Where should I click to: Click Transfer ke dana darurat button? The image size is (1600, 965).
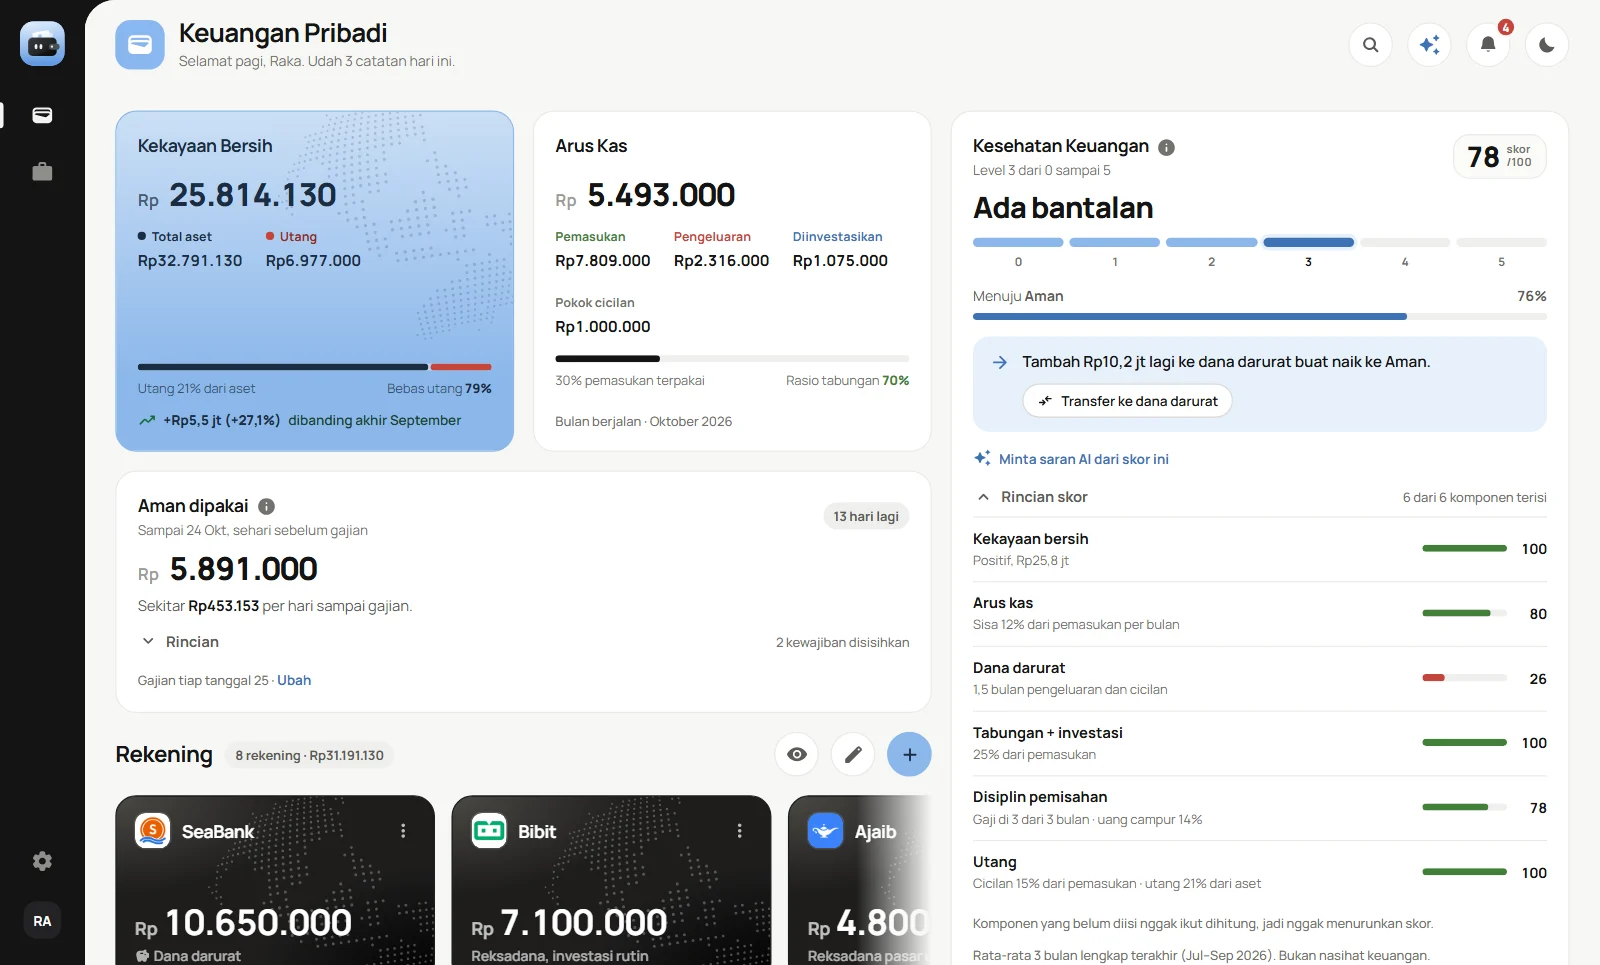coord(1127,401)
